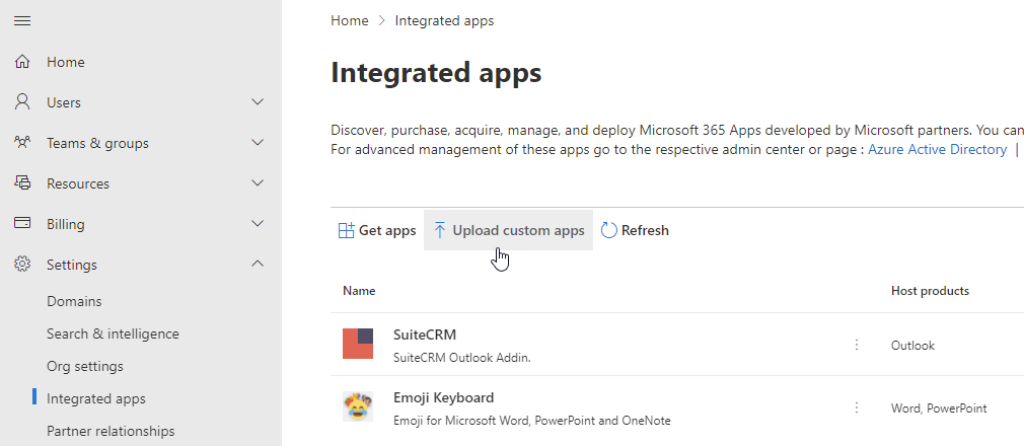Expand the Billing section chevron
The height and width of the screenshot is (446, 1024).
(x=257, y=224)
